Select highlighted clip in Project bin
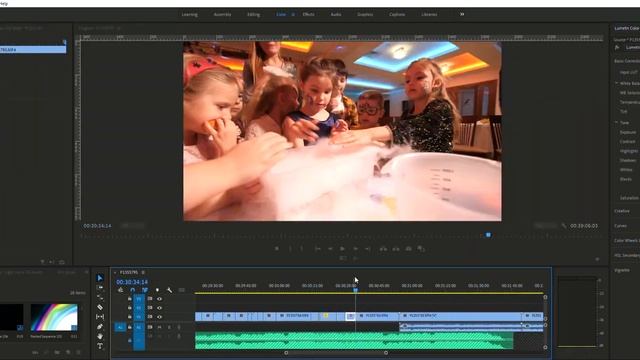This screenshot has height=360, width=640. 33,50
